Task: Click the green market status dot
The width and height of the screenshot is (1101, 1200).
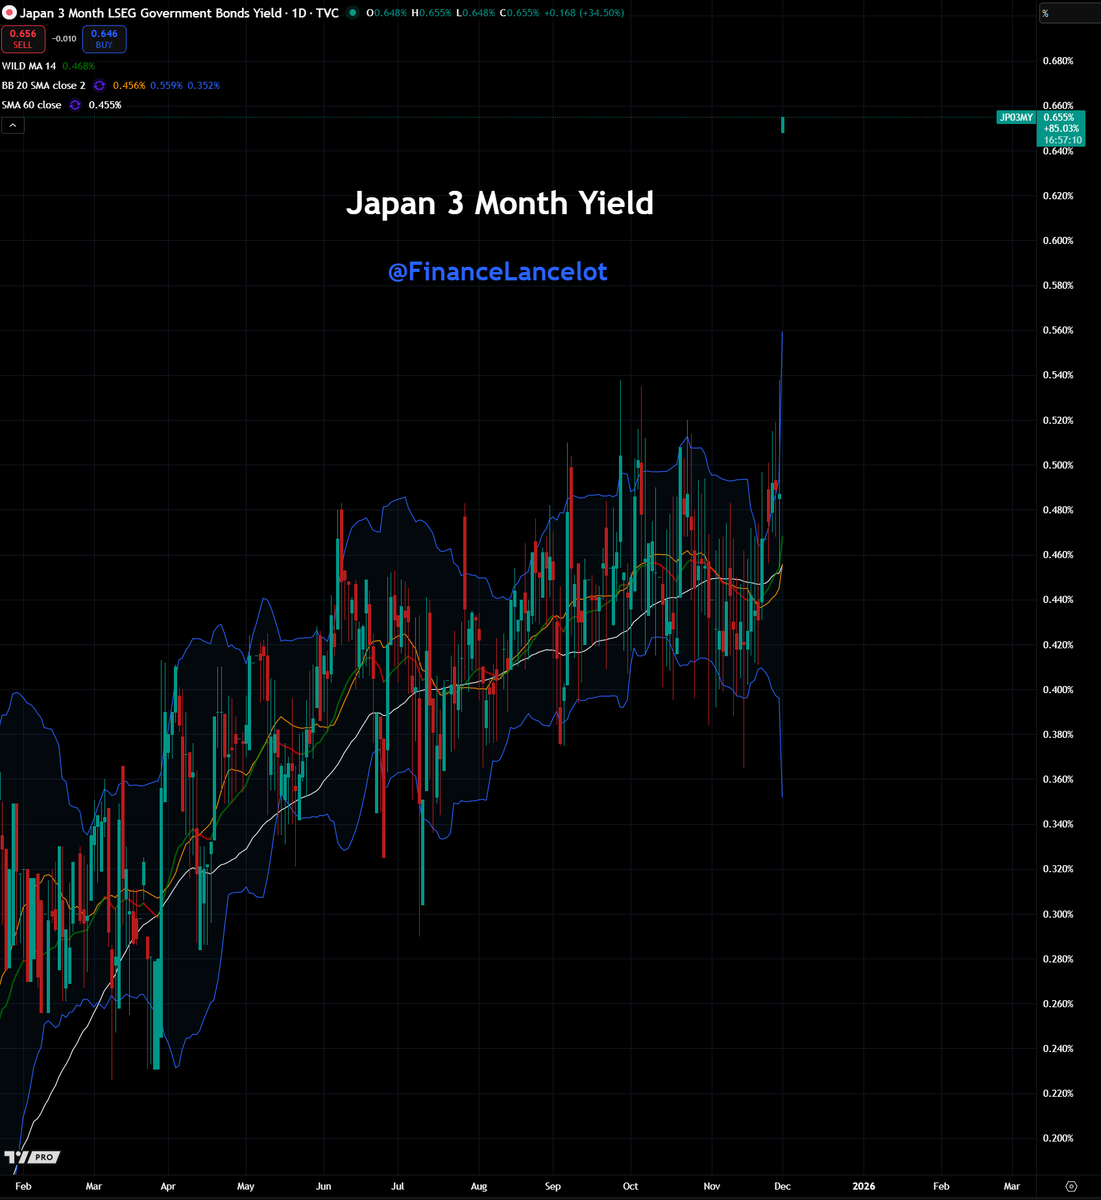Action: 352,14
